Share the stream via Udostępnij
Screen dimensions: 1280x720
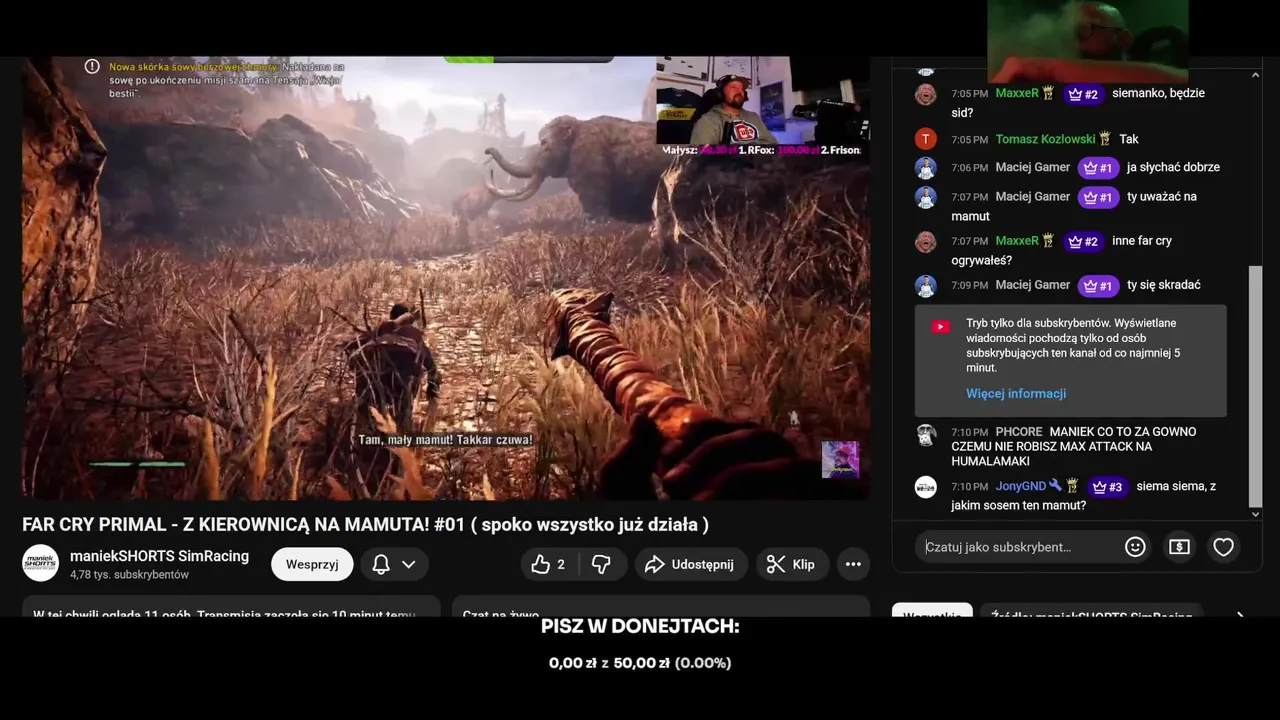click(690, 565)
